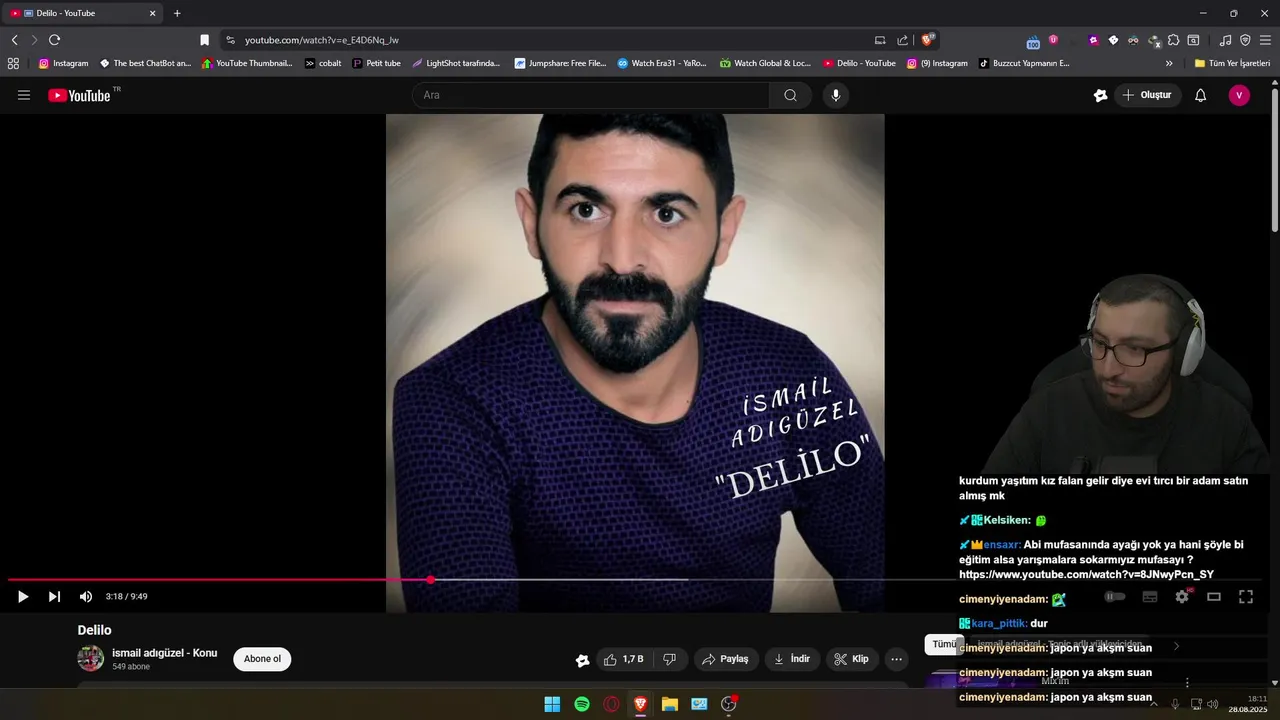Enter fullscreen mode

coord(1246,596)
